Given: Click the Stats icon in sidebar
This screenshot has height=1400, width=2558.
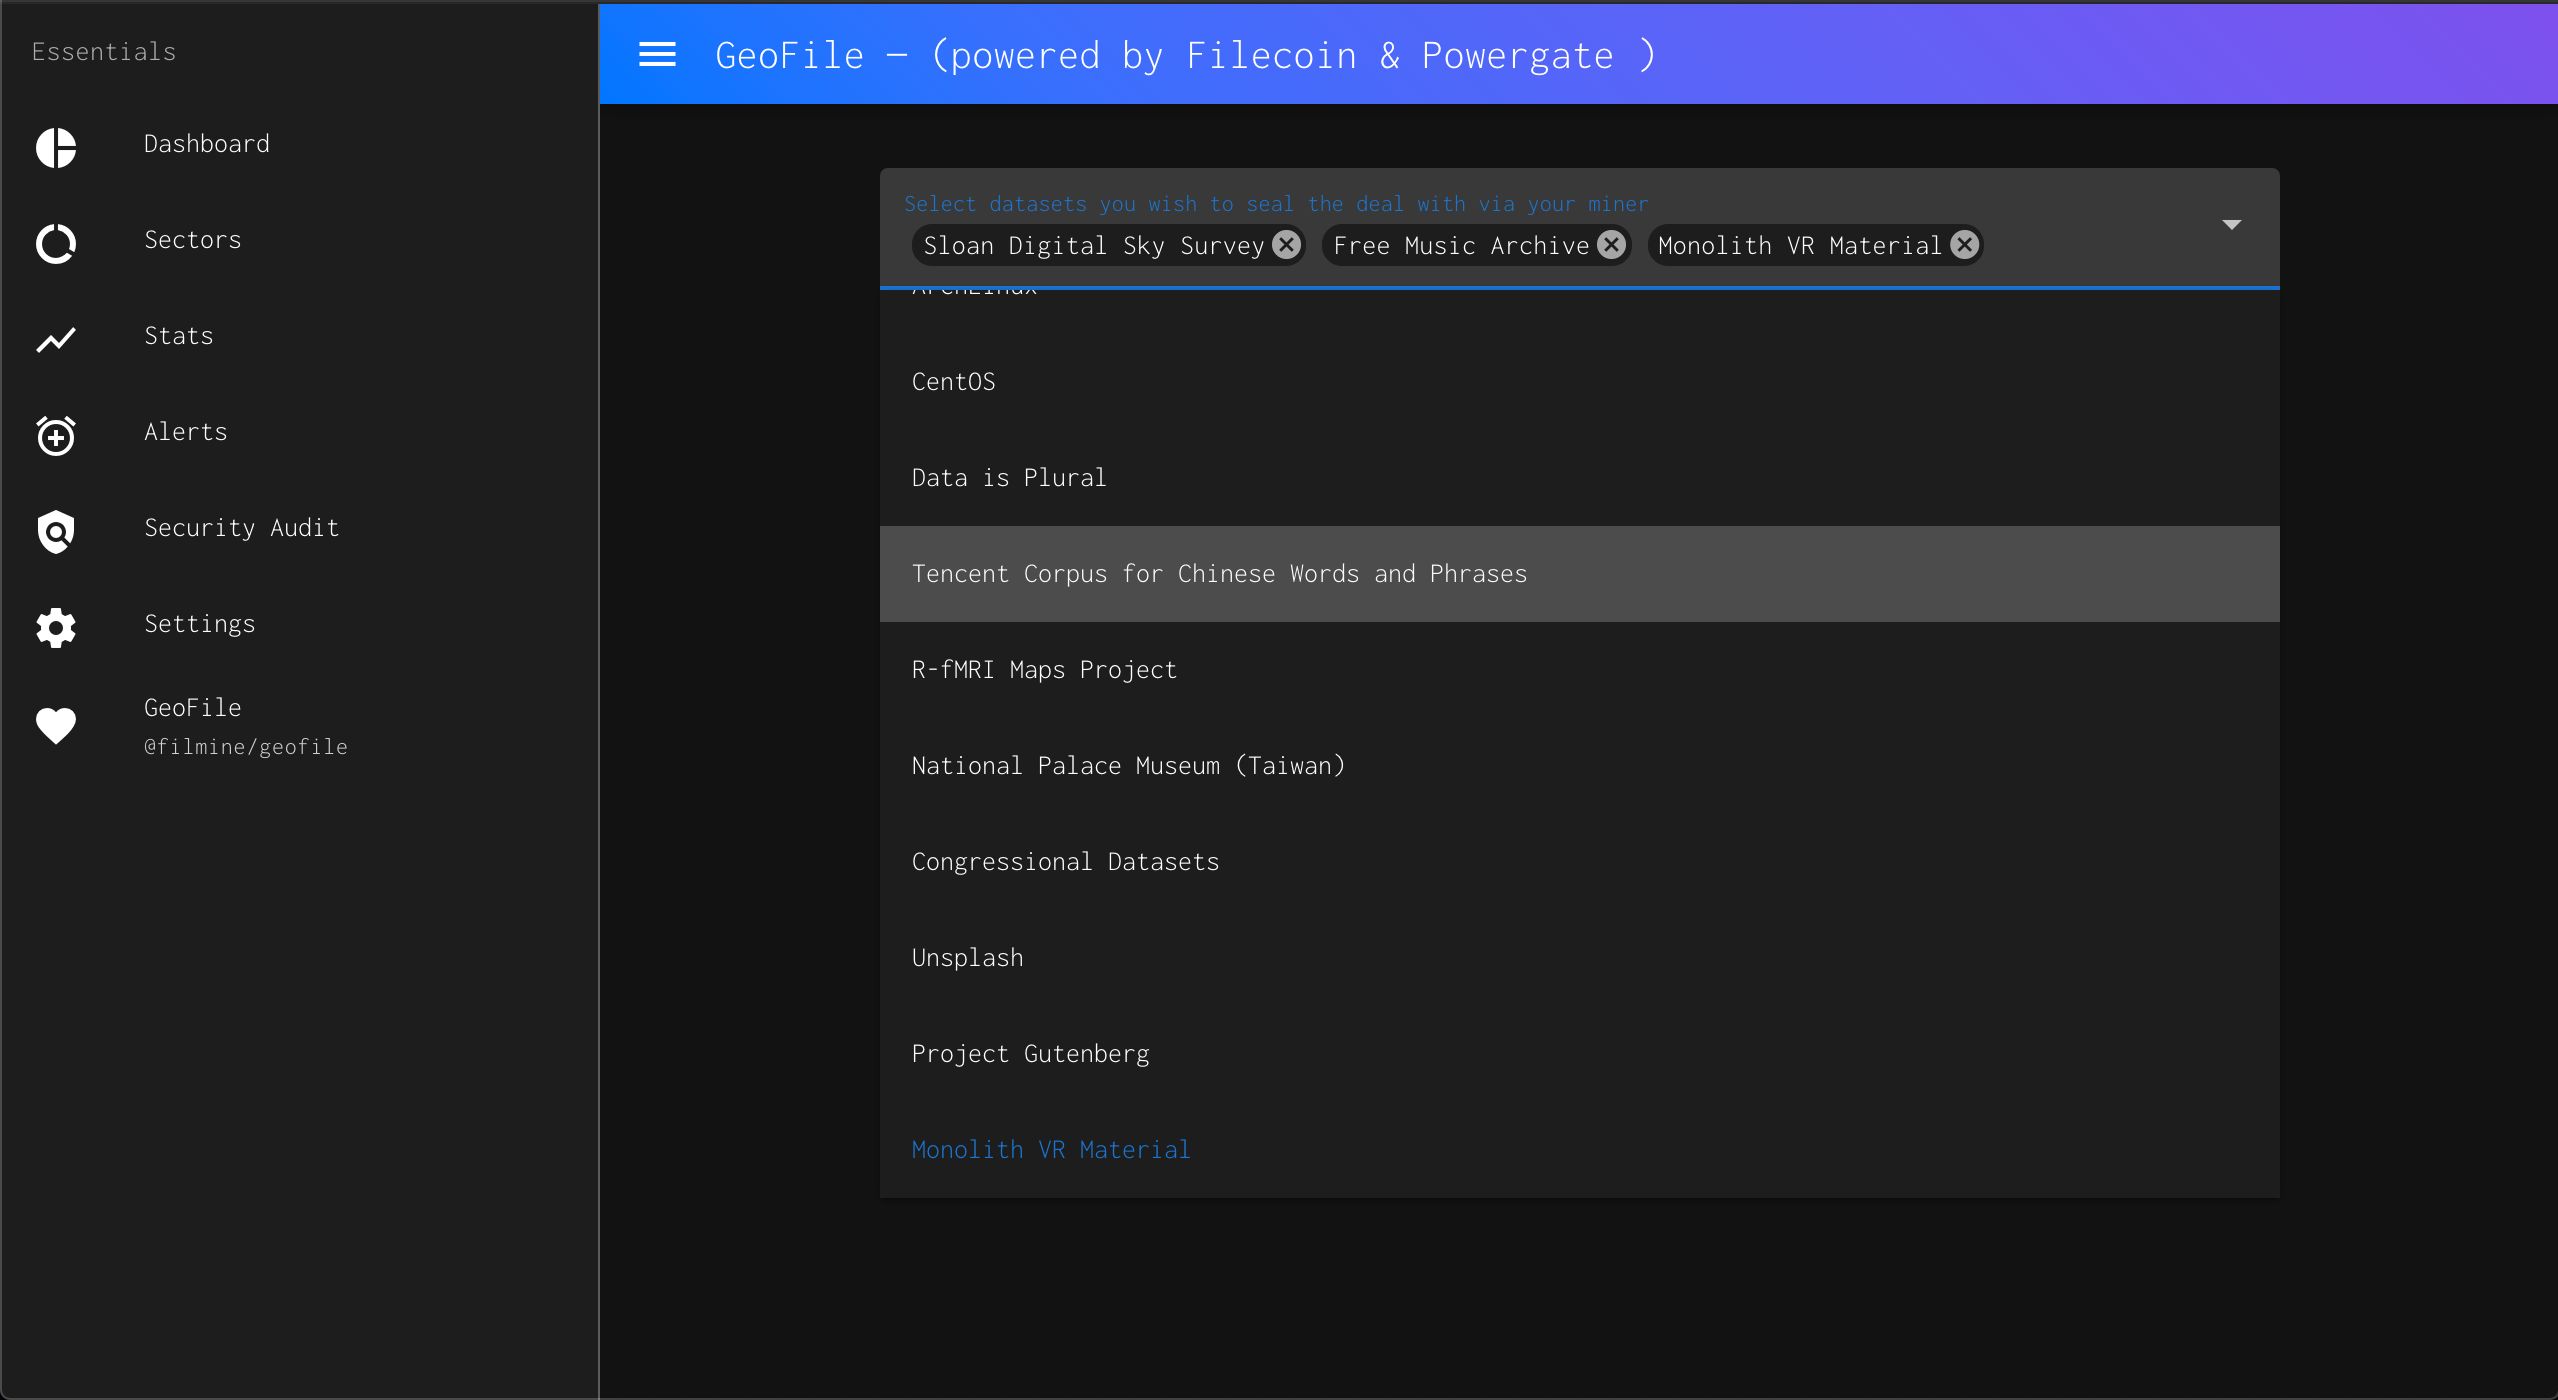Looking at the screenshot, I should [55, 336].
